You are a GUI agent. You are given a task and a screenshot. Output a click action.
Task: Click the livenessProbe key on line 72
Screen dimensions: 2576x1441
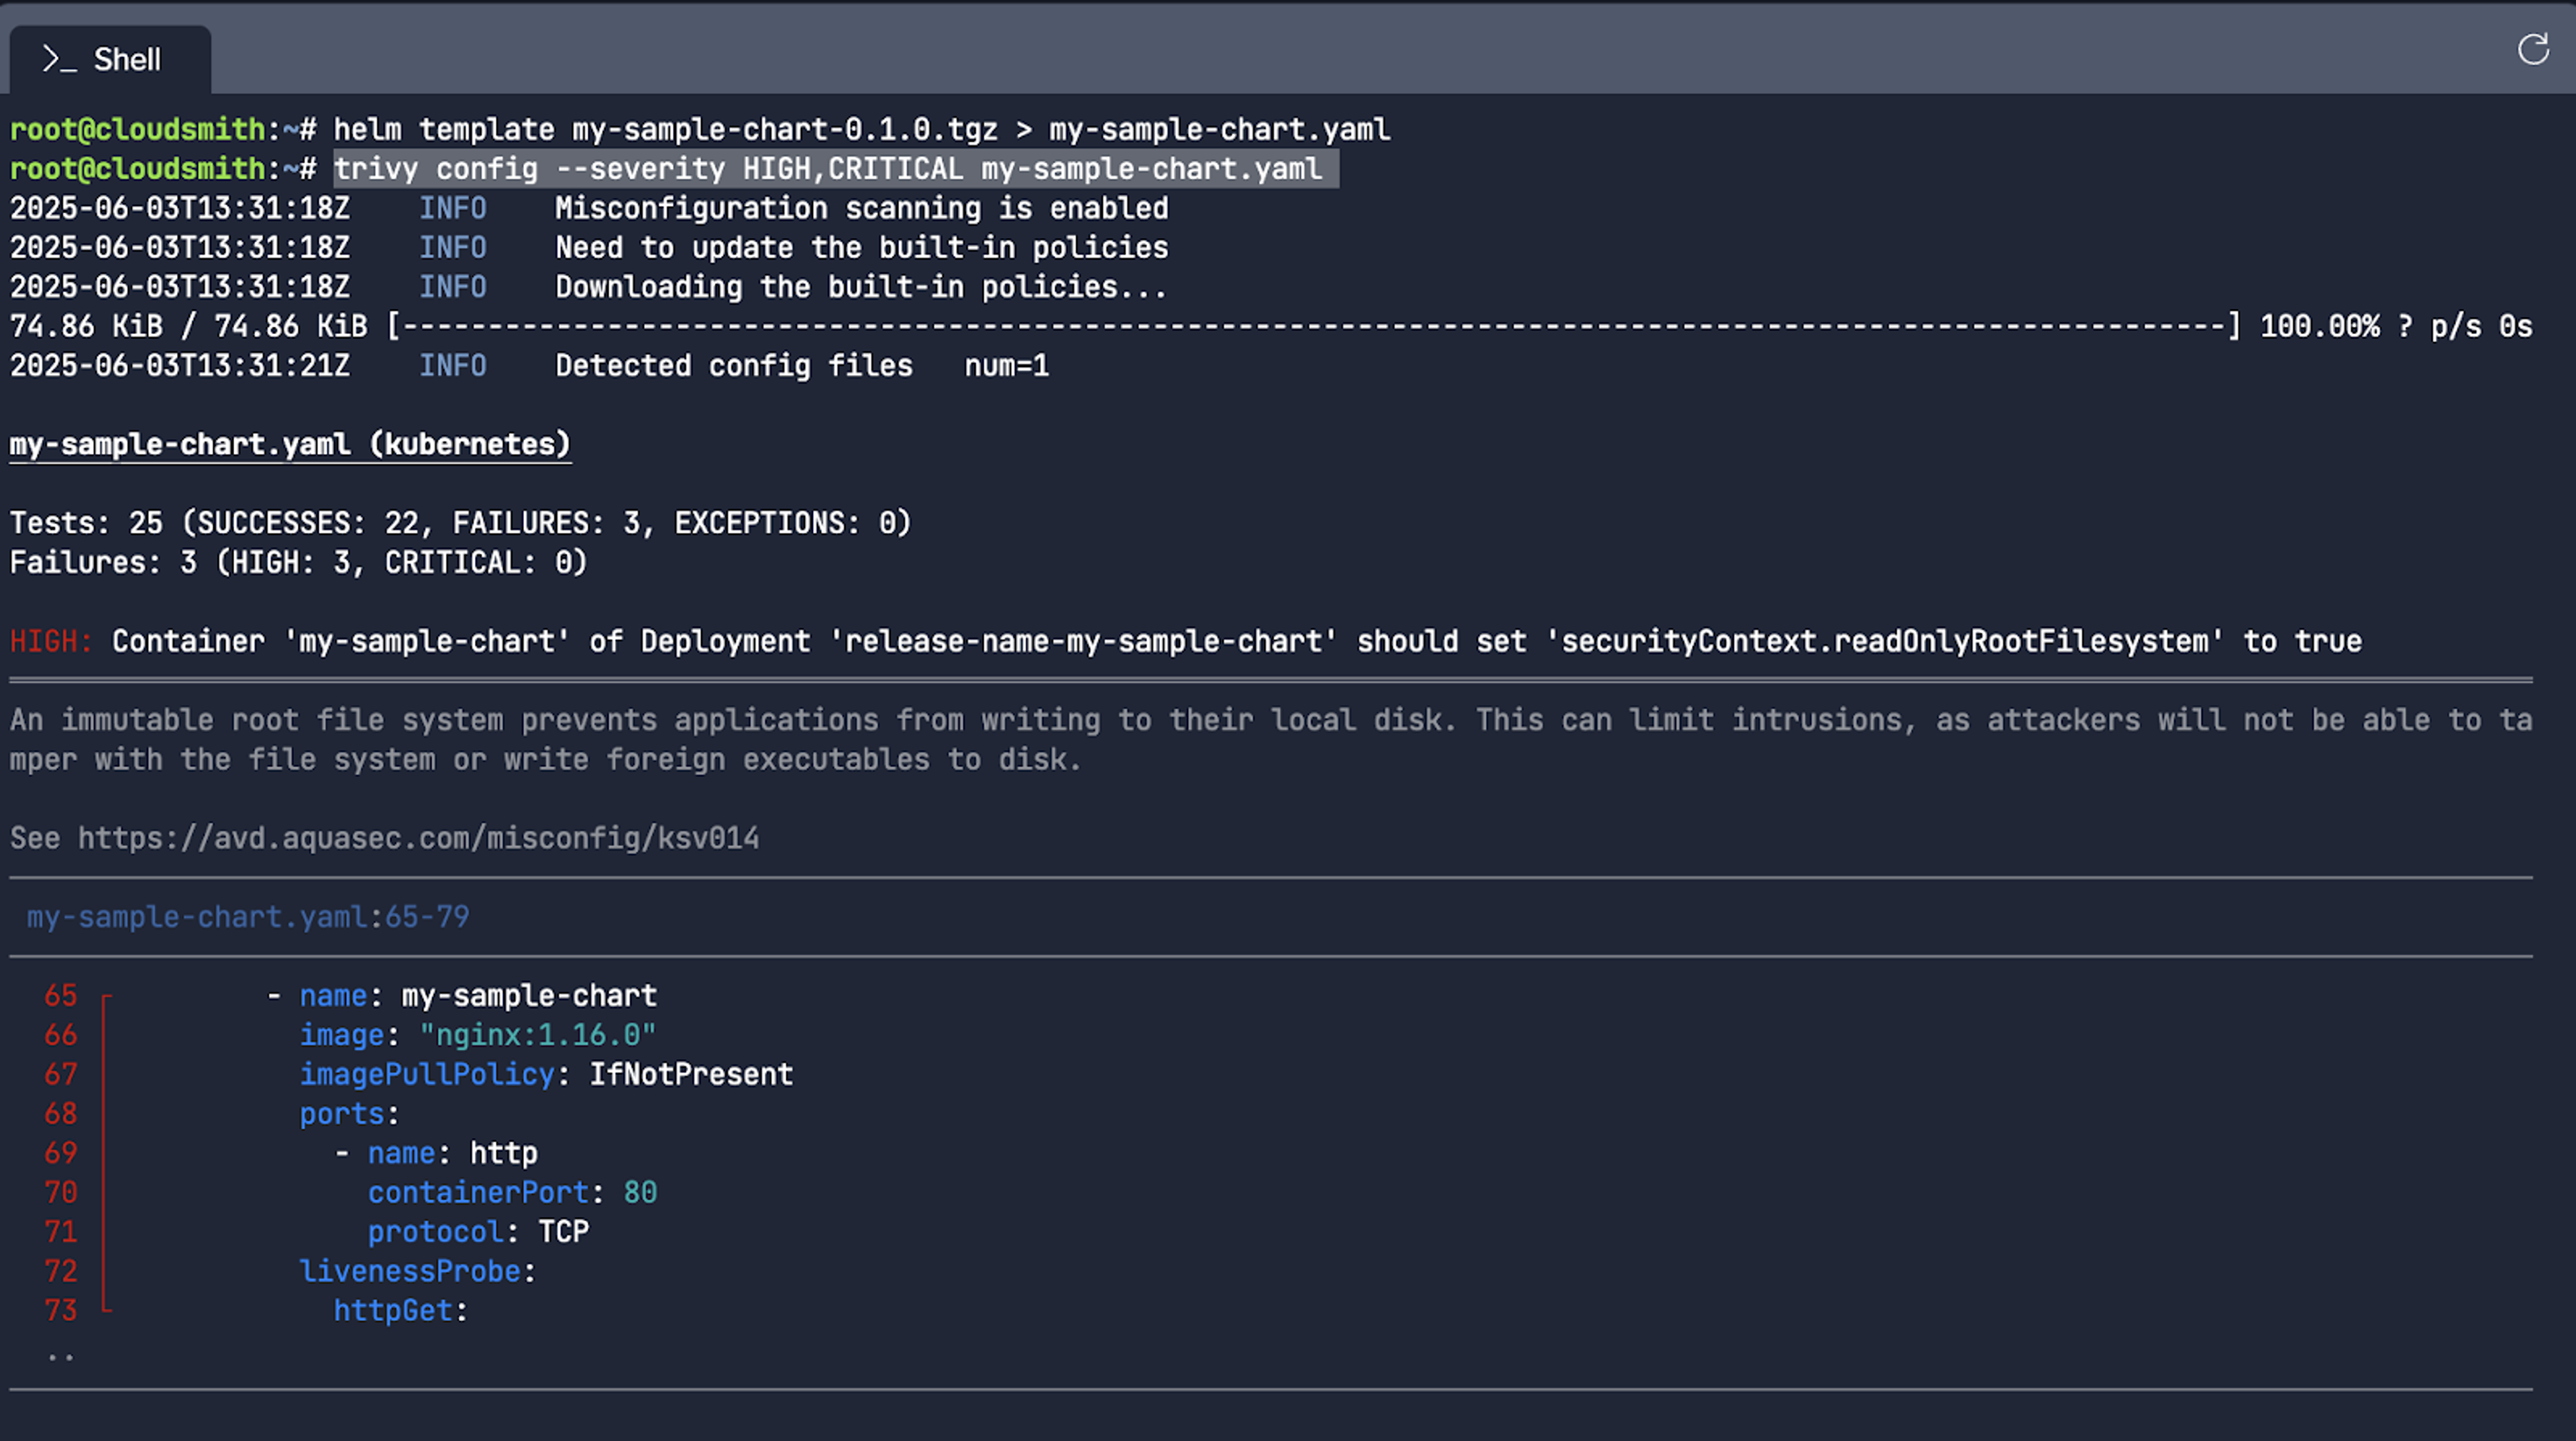coord(410,1272)
